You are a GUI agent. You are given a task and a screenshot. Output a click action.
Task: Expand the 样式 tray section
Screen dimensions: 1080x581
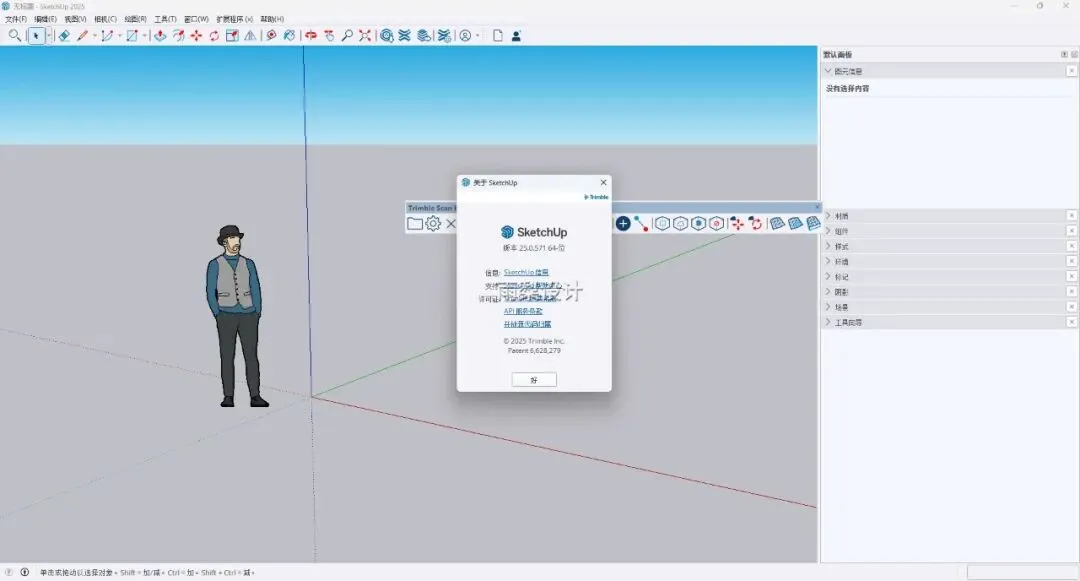[828, 246]
